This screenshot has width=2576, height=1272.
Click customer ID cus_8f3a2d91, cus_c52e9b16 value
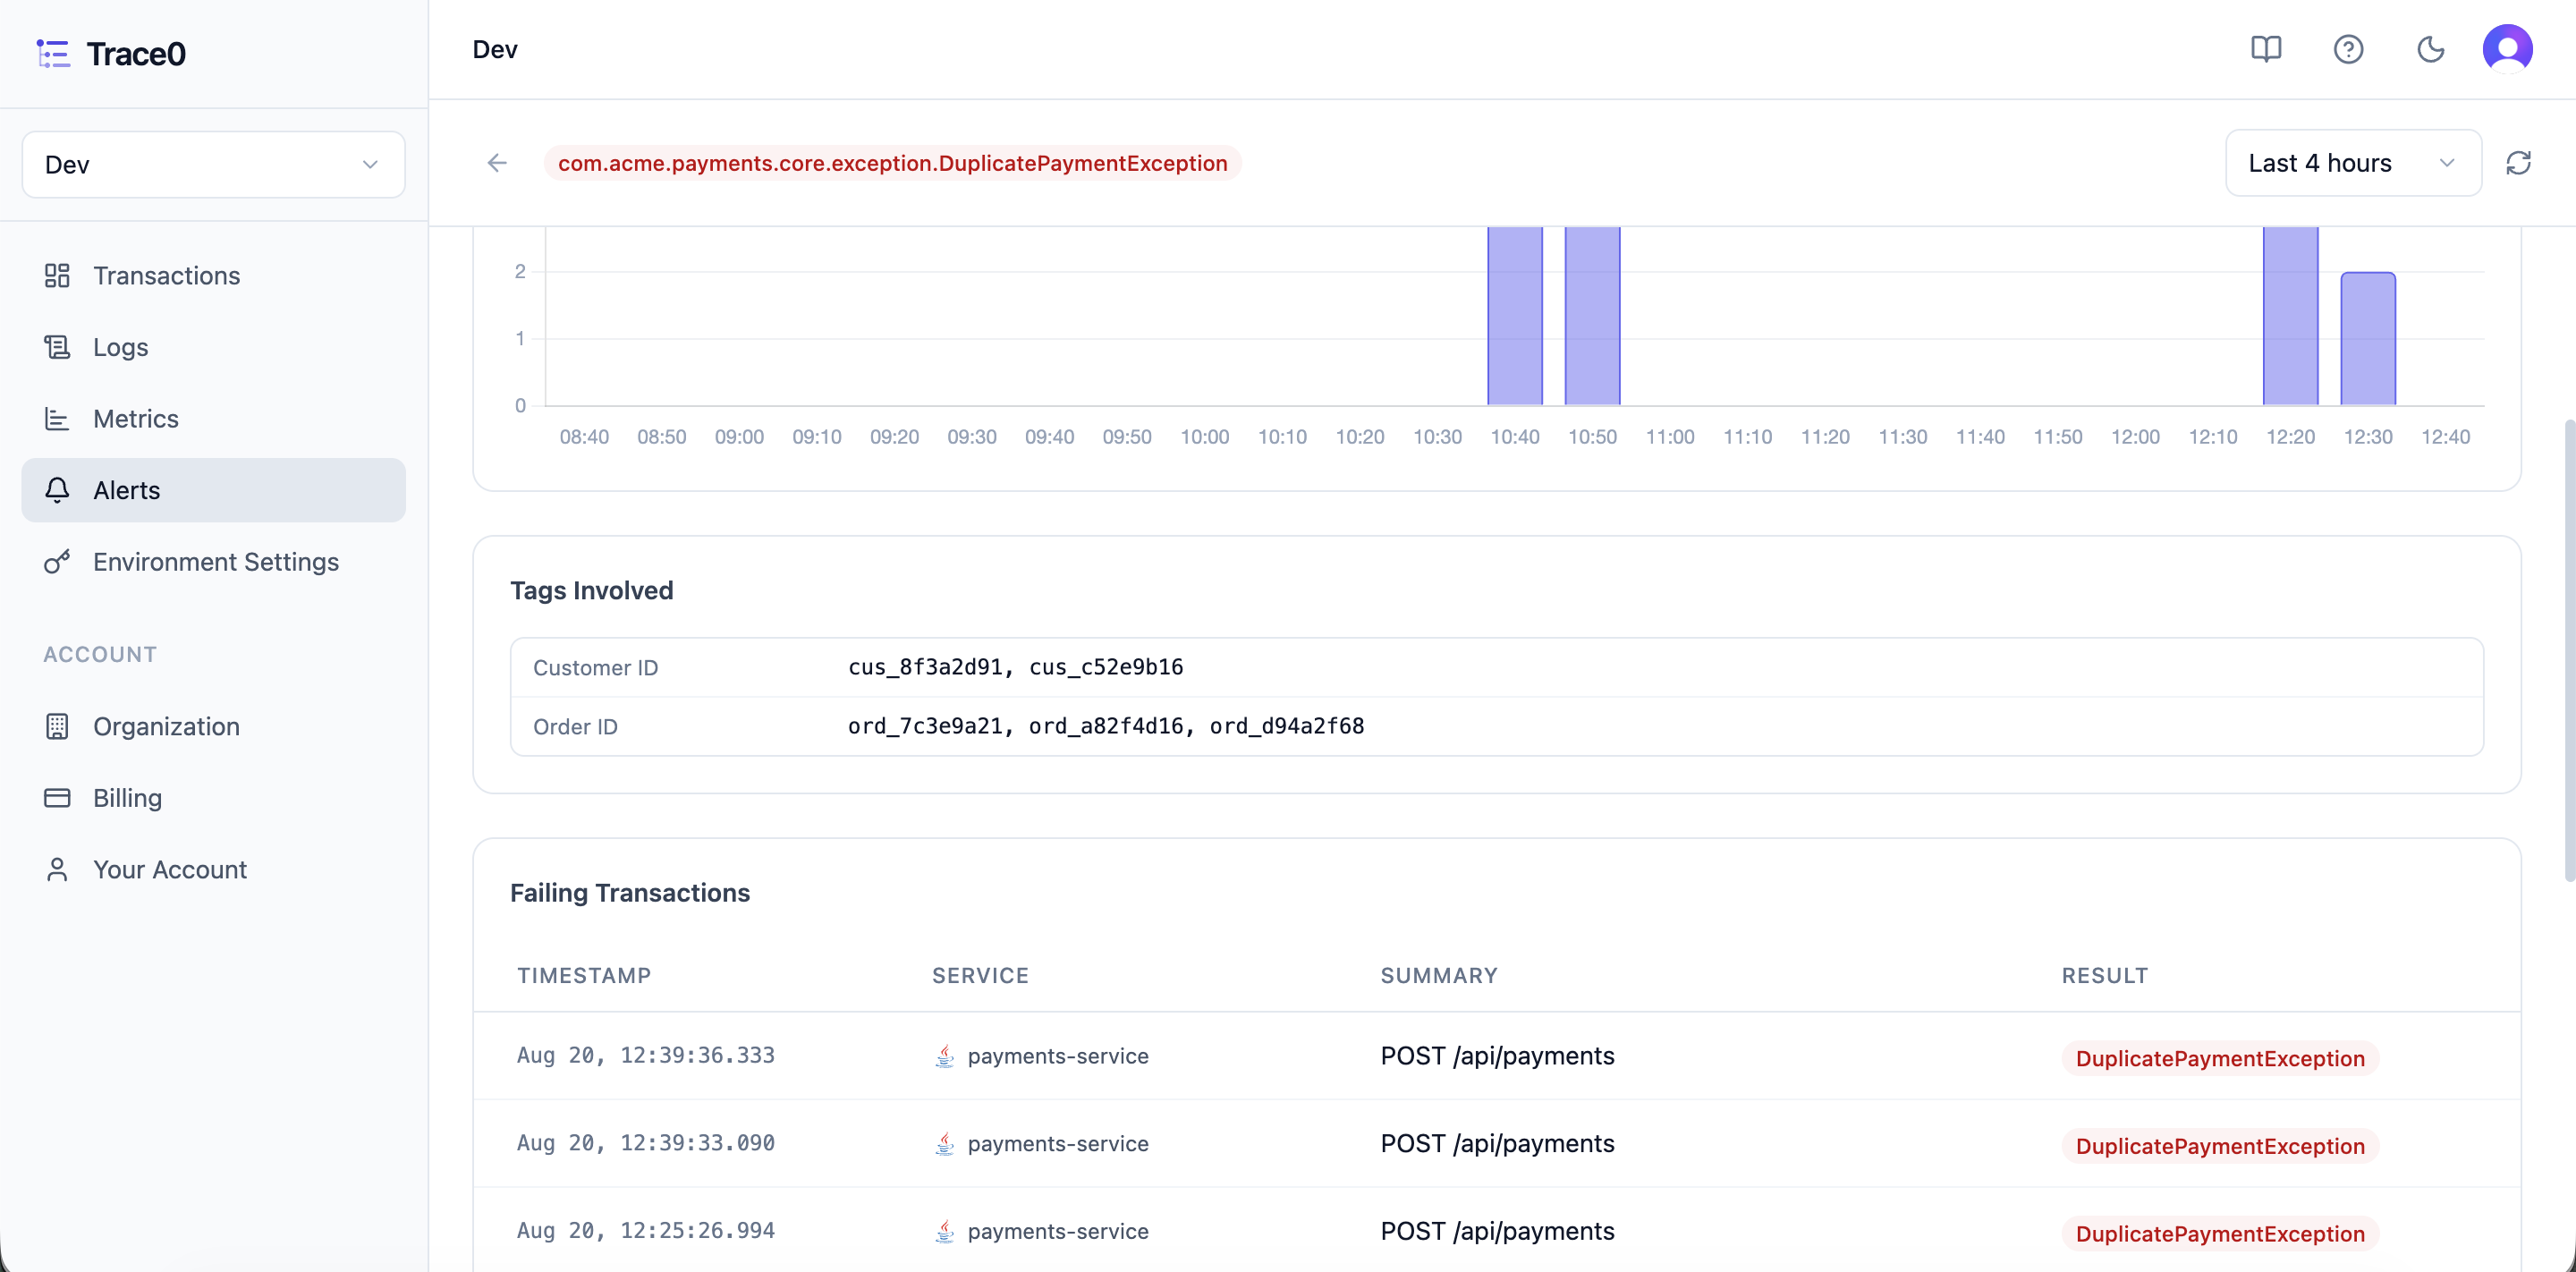(1015, 667)
